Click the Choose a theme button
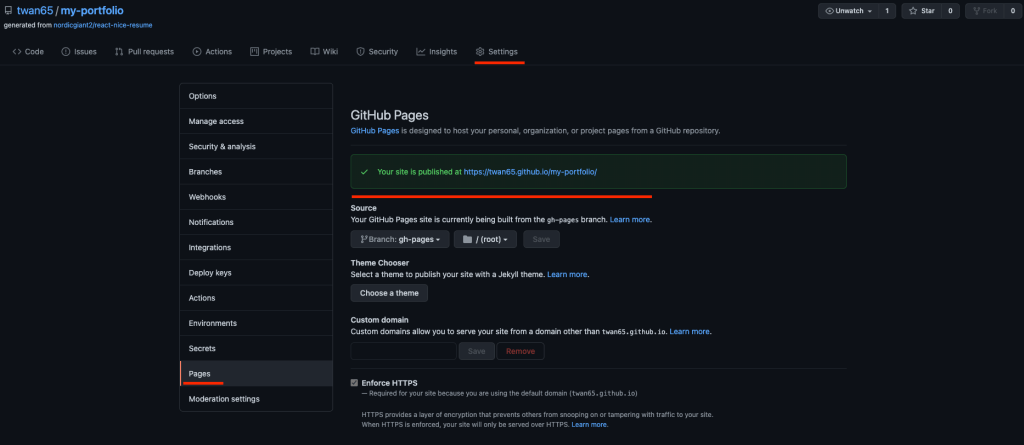This screenshot has width=1024, height=445. [x=389, y=293]
